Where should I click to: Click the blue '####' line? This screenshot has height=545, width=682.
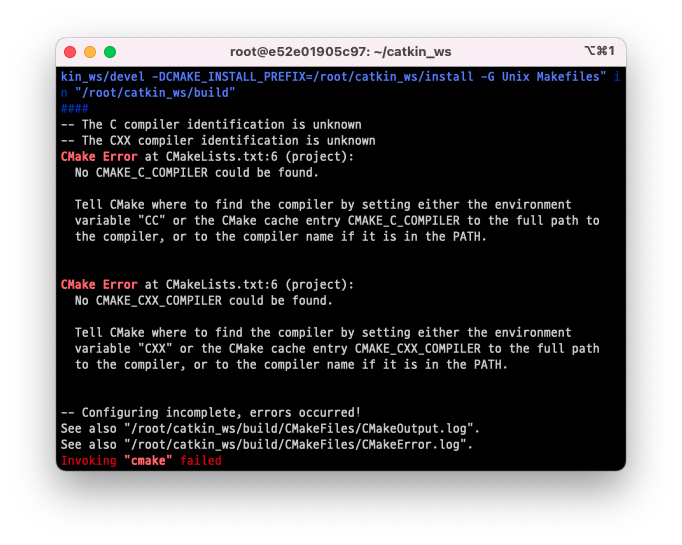[75, 108]
